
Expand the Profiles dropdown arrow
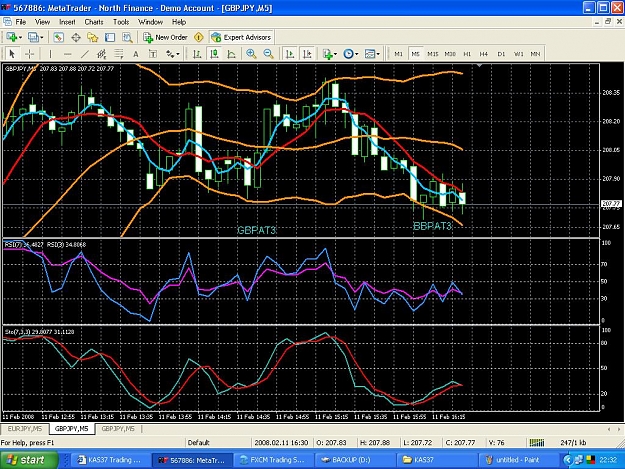[x=41, y=37]
